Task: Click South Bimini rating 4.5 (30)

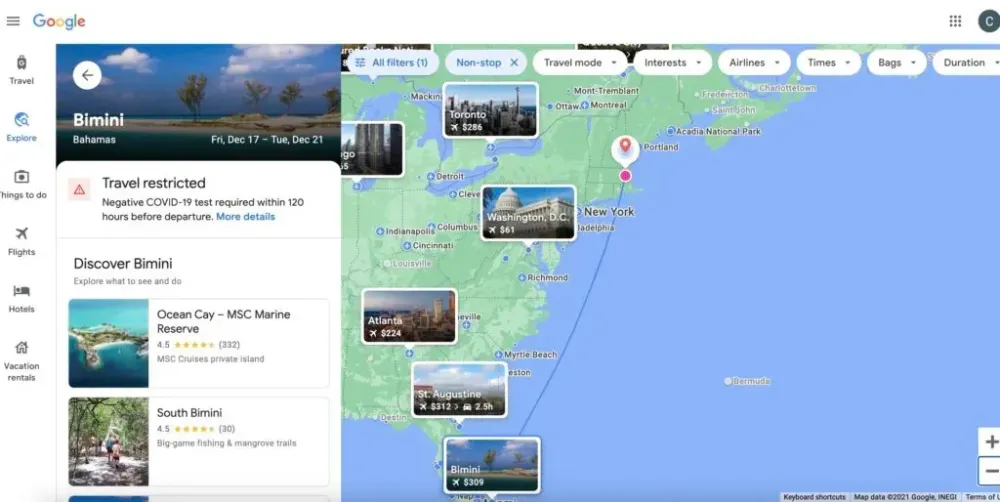Action: pos(196,429)
